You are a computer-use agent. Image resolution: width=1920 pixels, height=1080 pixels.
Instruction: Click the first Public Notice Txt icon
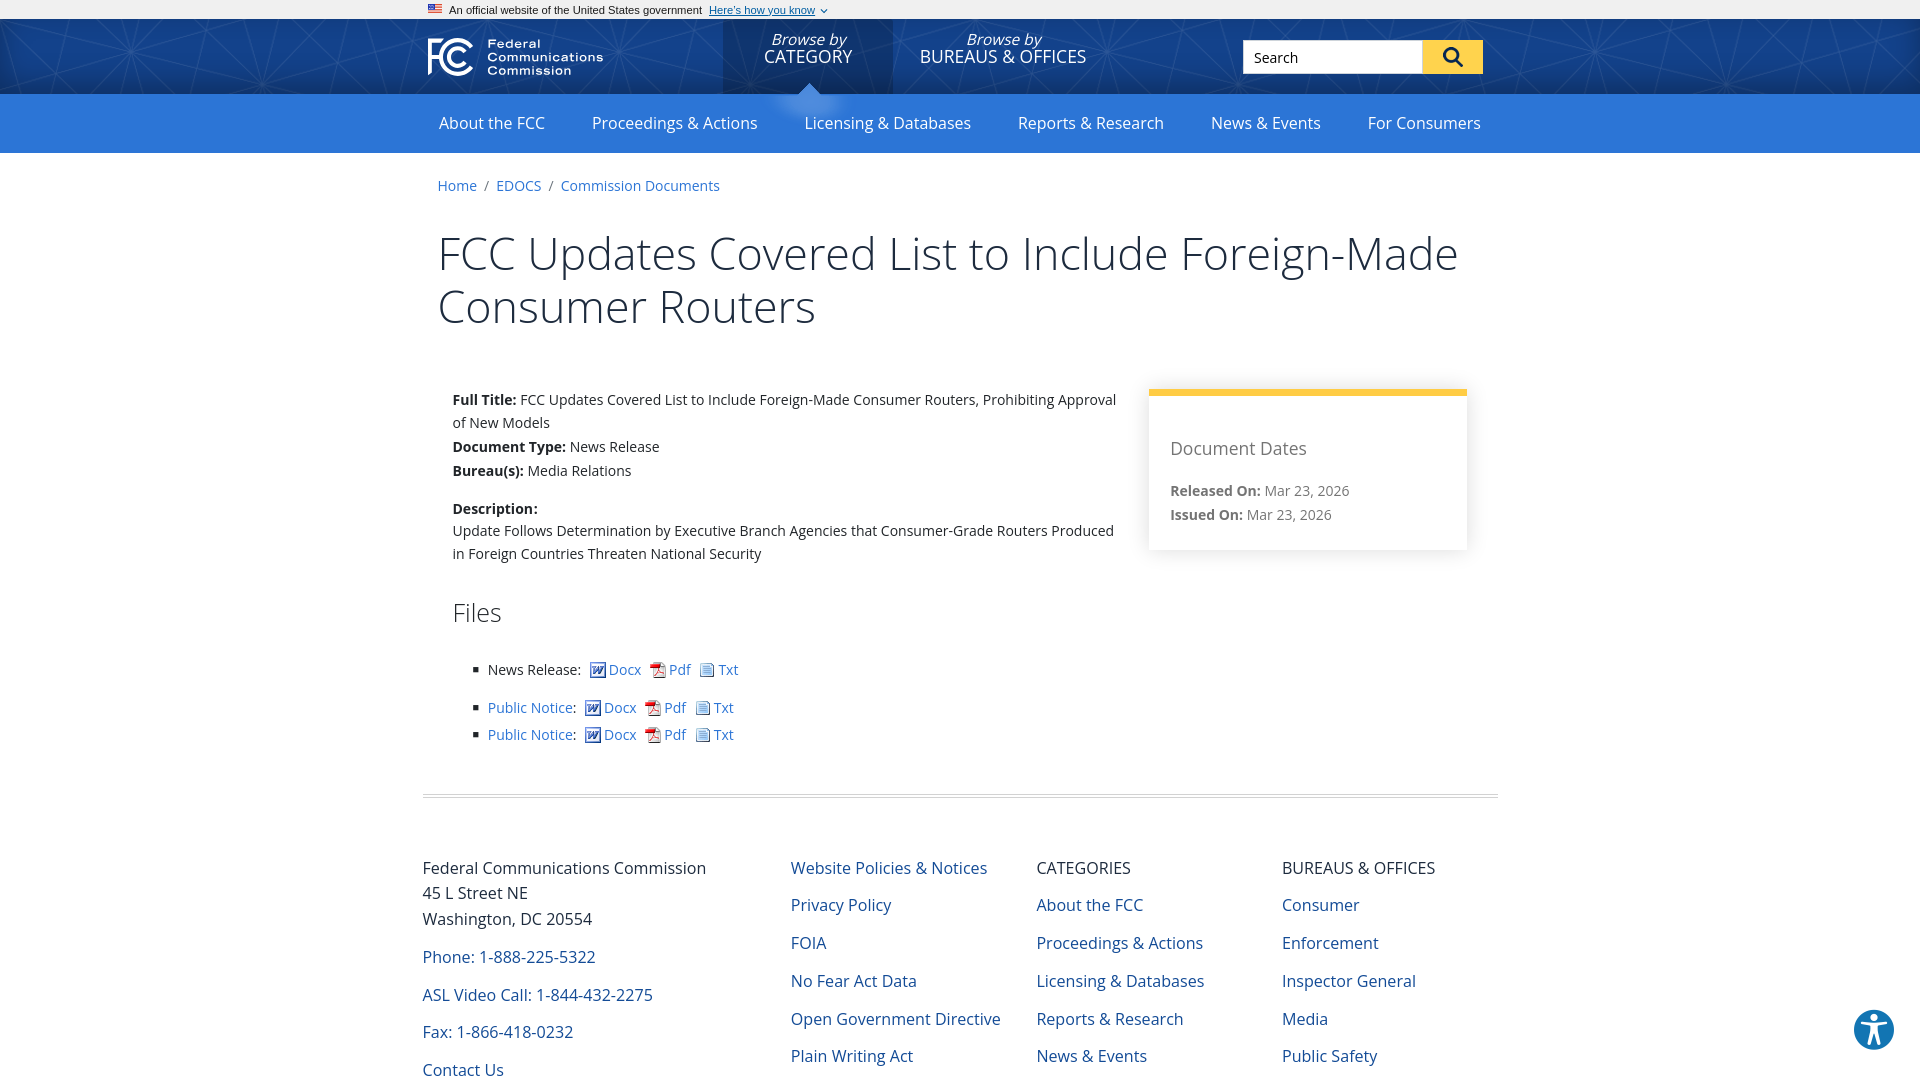click(x=703, y=707)
